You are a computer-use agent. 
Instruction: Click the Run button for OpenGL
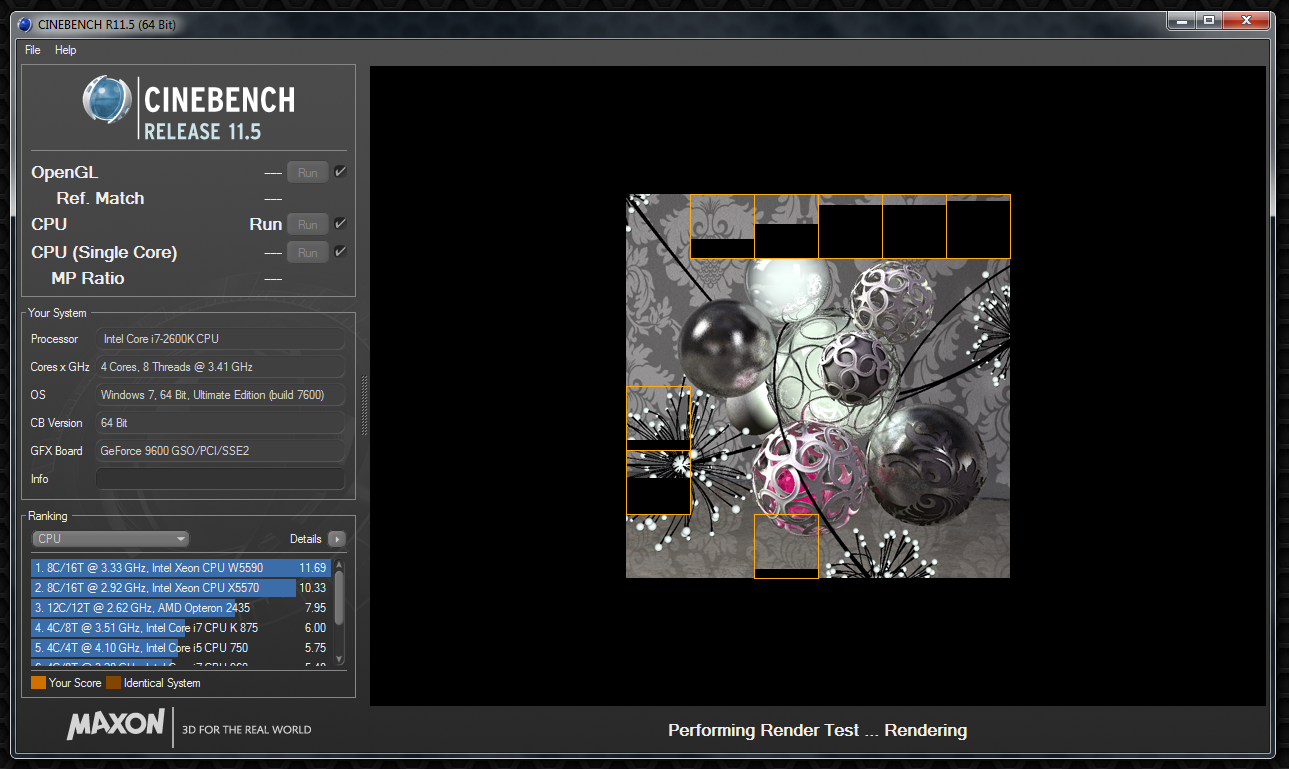(x=308, y=173)
